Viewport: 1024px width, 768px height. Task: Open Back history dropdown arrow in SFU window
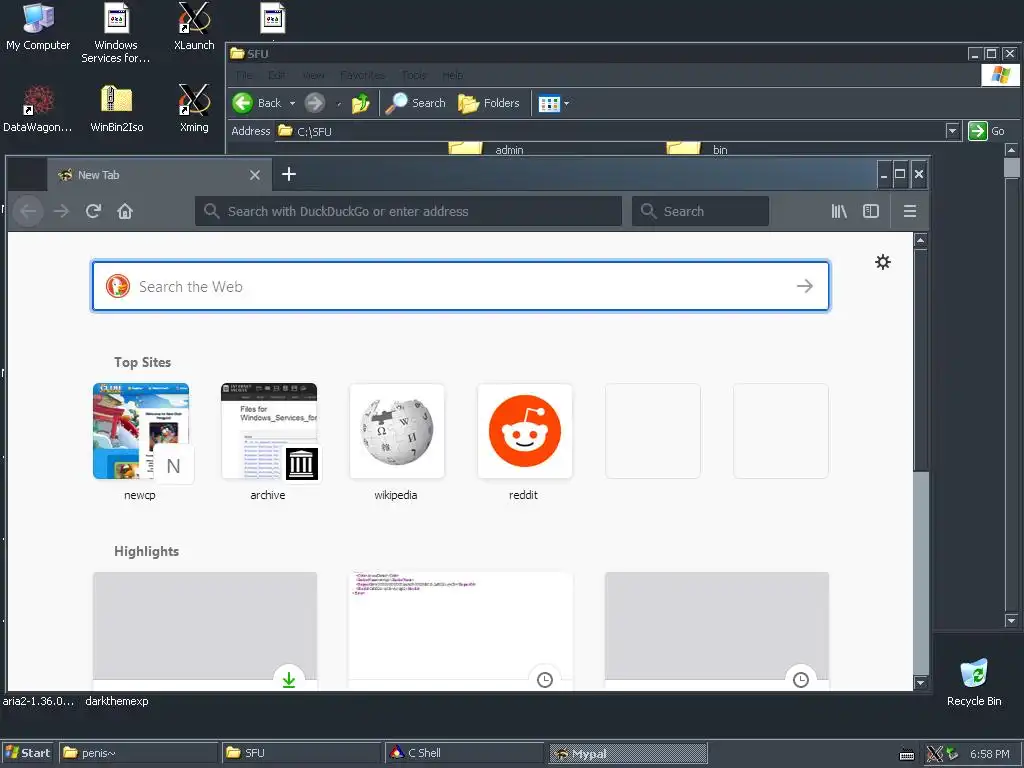pyautogui.click(x=293, y=103)
